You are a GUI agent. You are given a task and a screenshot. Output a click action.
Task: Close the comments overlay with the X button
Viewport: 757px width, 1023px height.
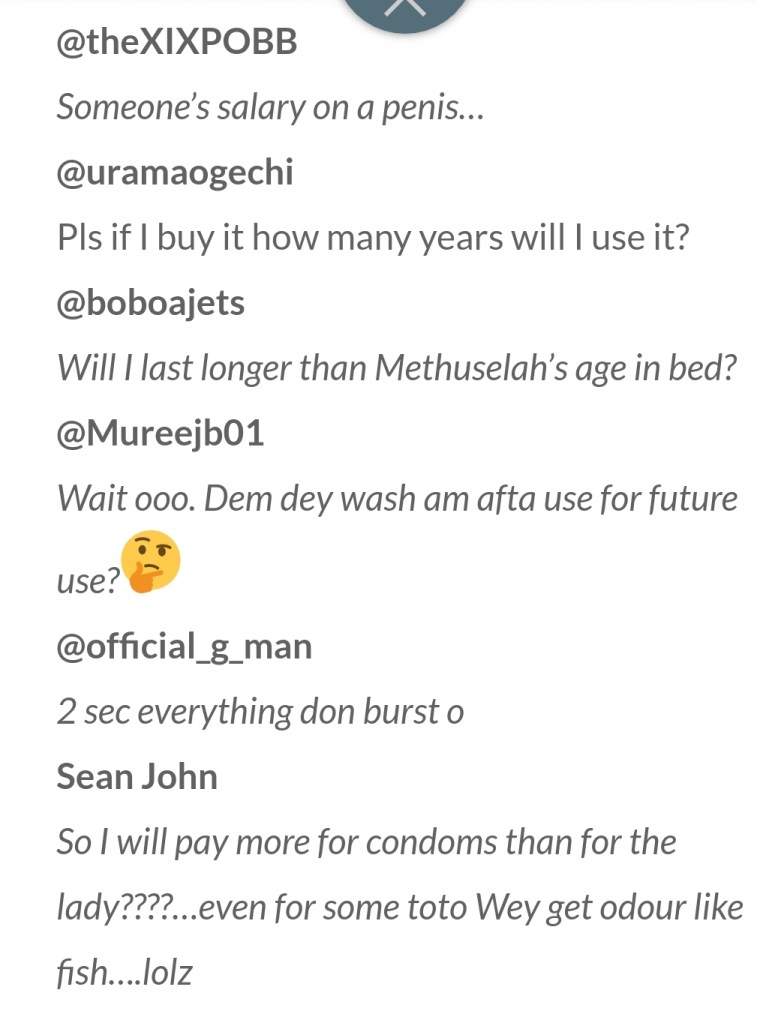point(405,8)
